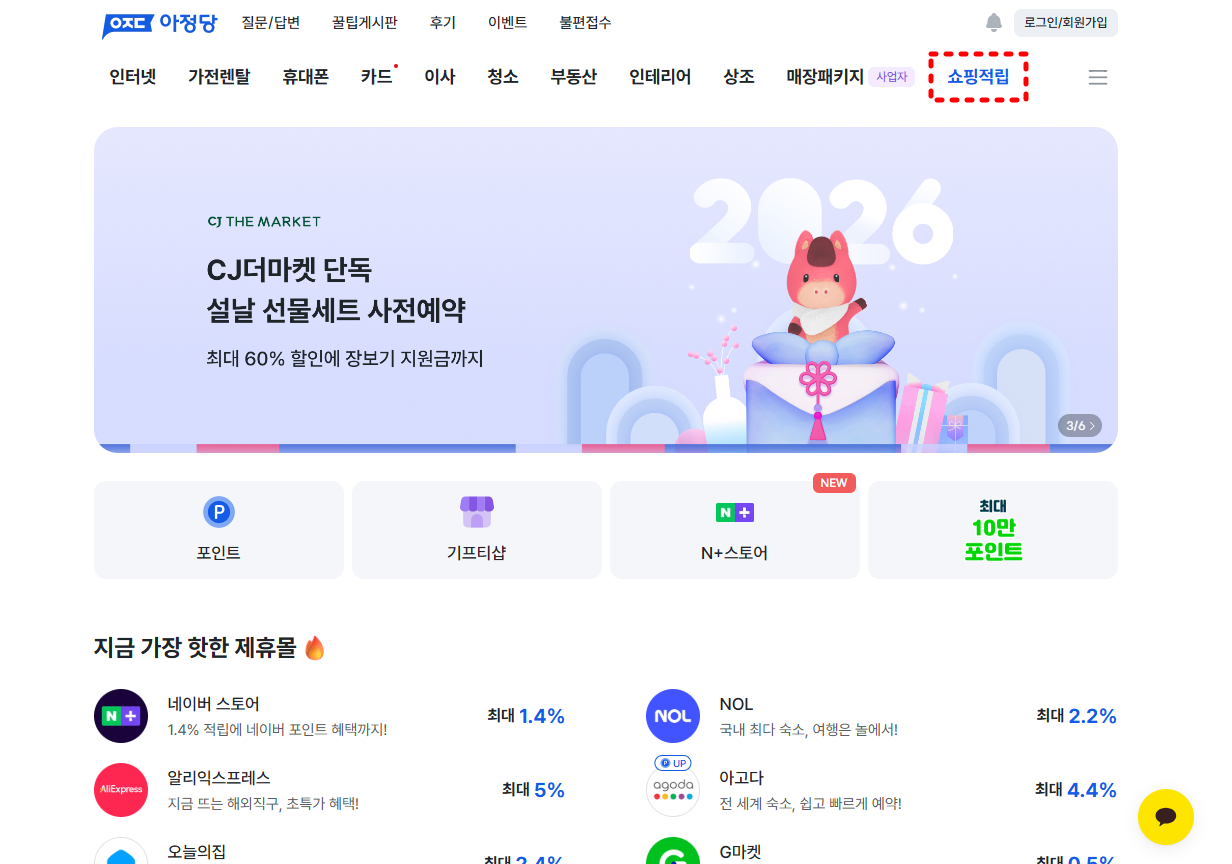
Task: Click the 아정당 logo
Action: tap(159, 23)
